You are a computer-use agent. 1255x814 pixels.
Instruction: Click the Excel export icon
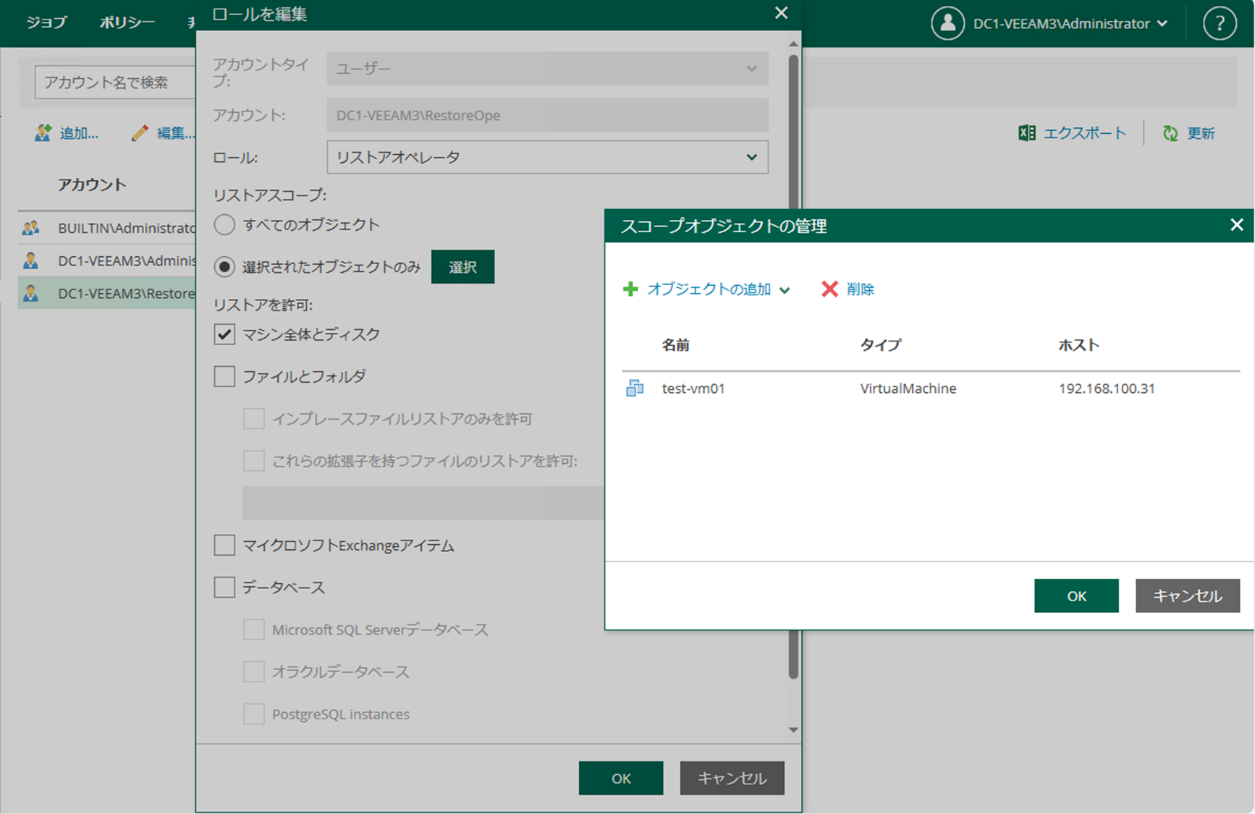coord(1027,133)
